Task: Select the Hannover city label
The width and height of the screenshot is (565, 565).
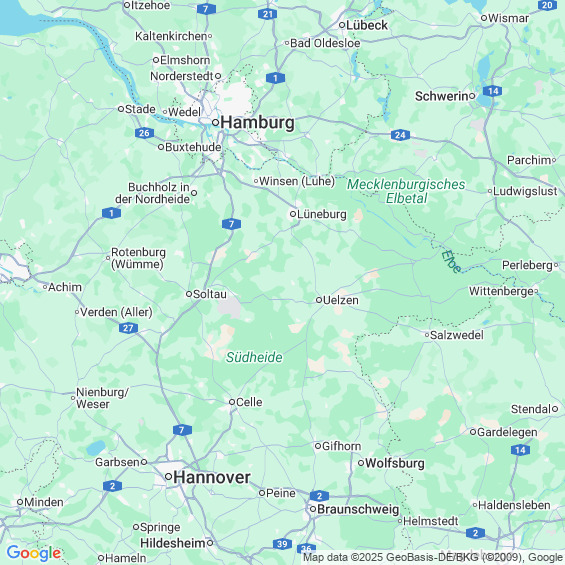Action: [x=212, y=477]
